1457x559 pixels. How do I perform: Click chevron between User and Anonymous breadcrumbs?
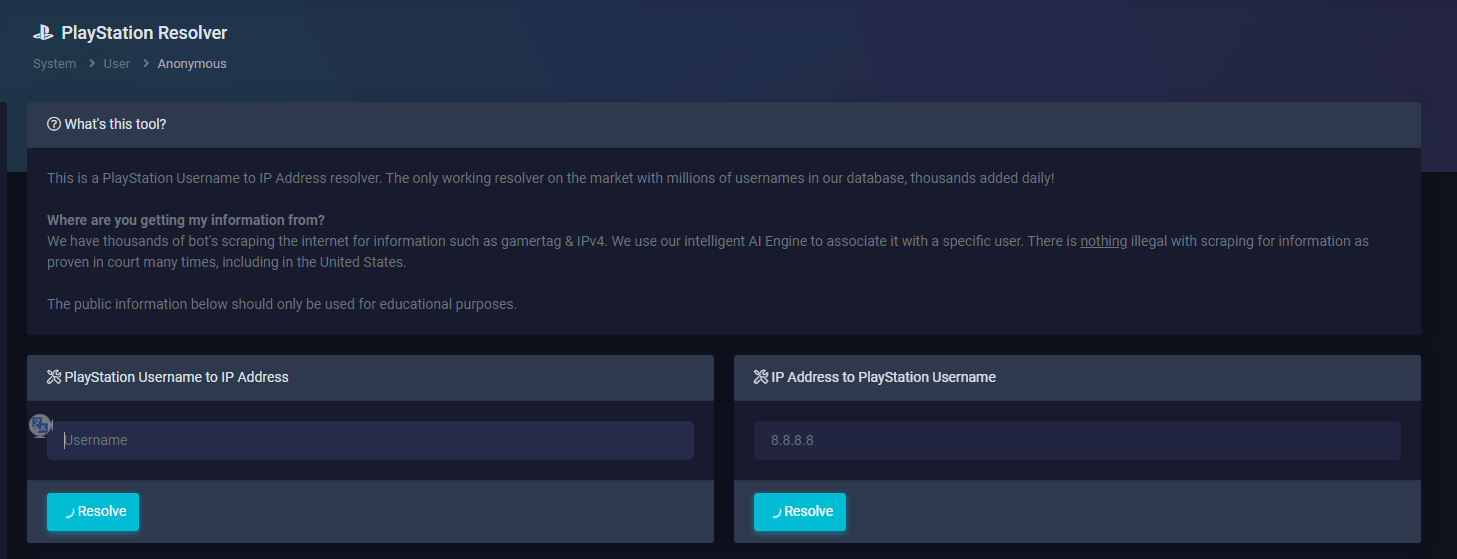pos(145,64)
